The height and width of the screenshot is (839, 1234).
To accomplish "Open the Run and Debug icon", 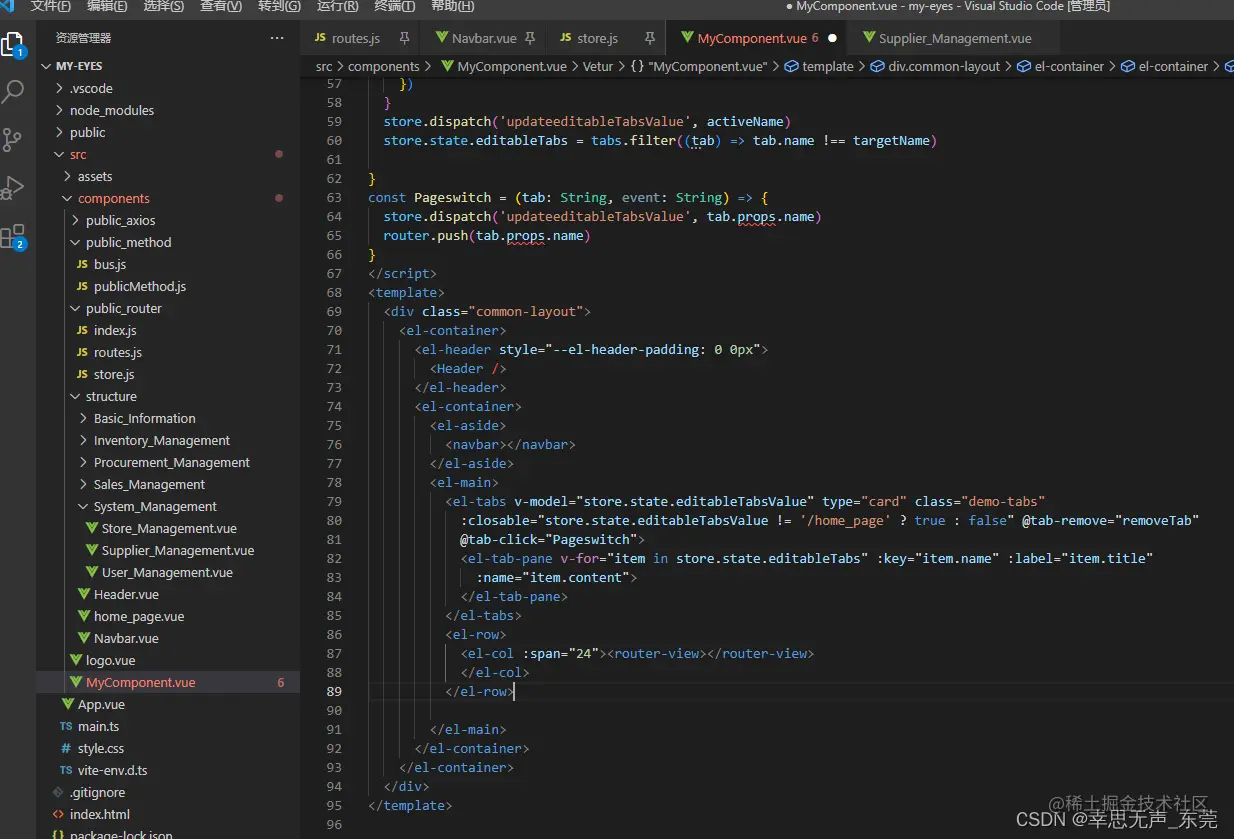I will click(14, 187).
